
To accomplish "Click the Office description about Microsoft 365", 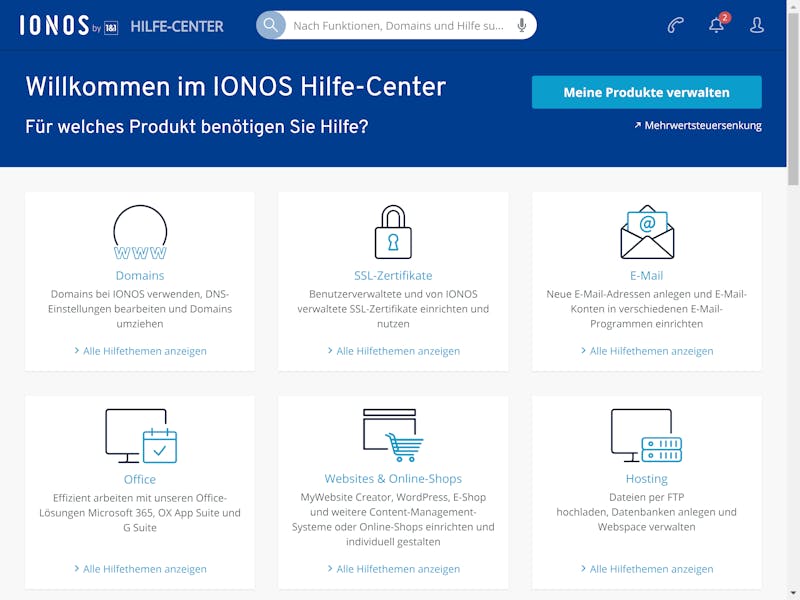I will coord(140,513).
